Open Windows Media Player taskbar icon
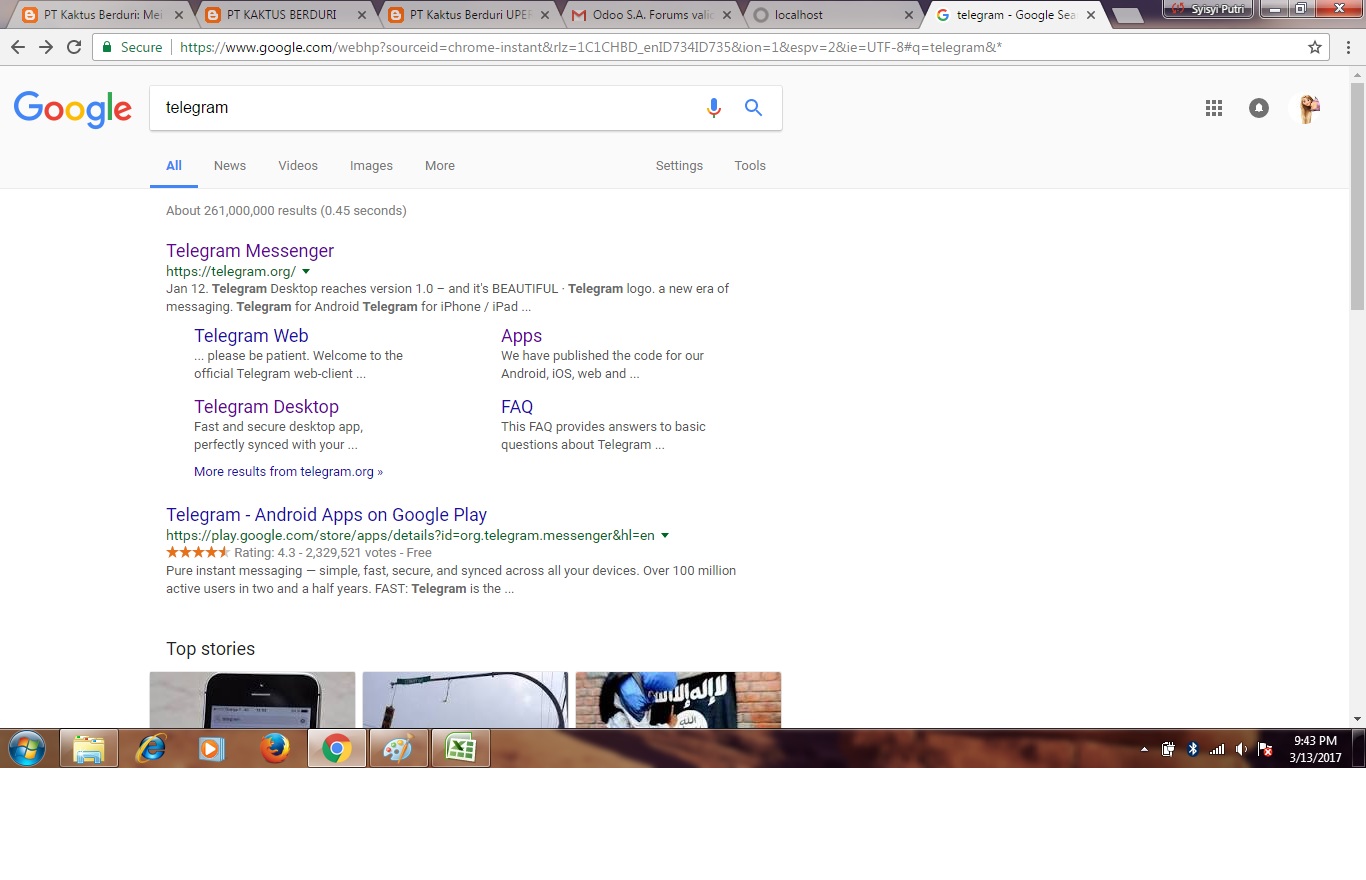This screenshot has width=1366, height=880. (x=212, y=748)
